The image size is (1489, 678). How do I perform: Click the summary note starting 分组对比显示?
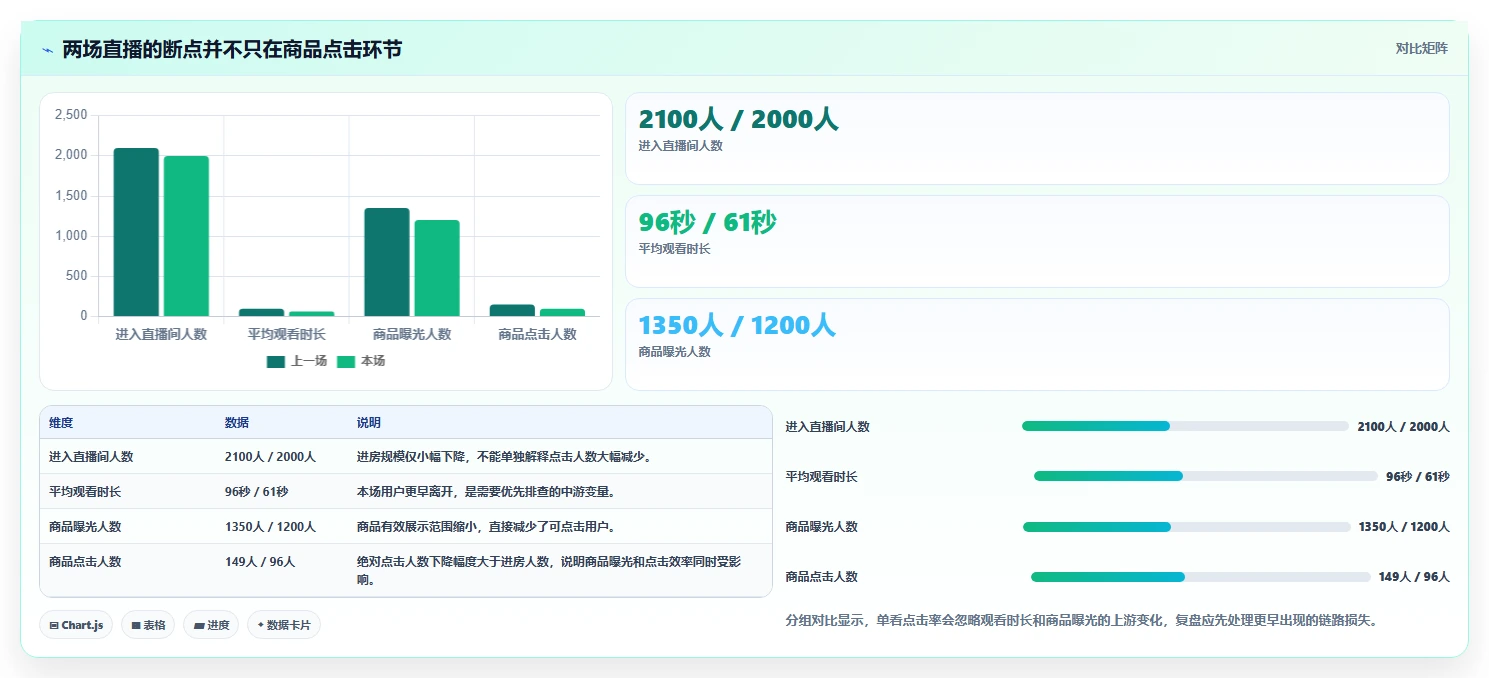coord(1082,620)
